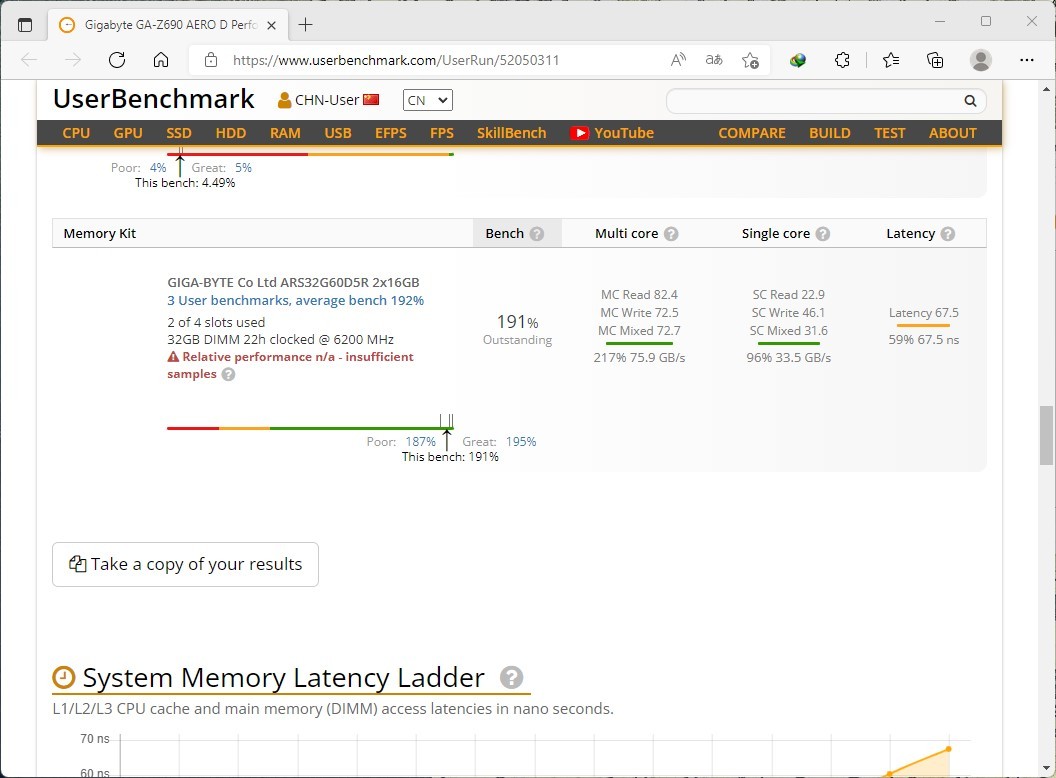This screenshot has height=778, width=1056.
Task: Click the IDM extension icon
Action: pos(798,60)
